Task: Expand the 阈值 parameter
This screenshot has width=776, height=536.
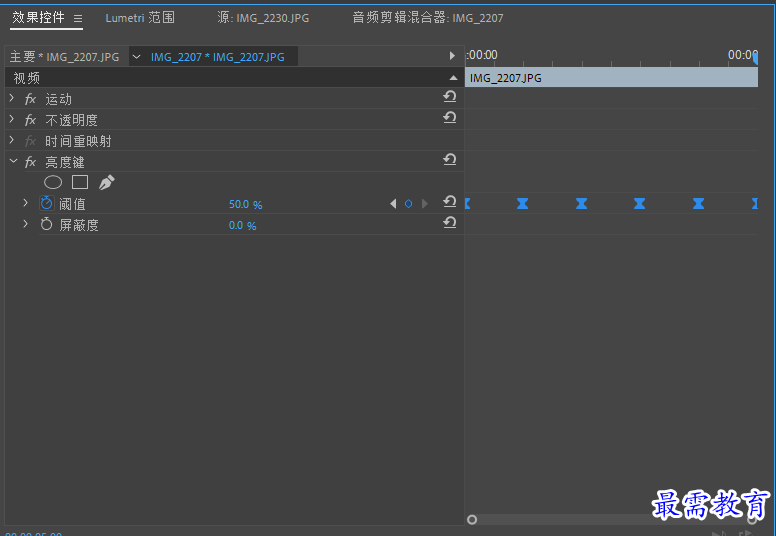Action: (x=26, y=203)
